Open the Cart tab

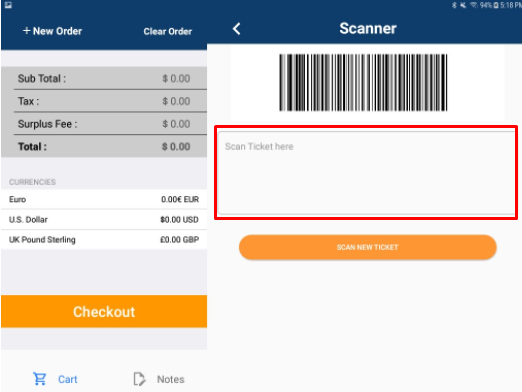55,379
